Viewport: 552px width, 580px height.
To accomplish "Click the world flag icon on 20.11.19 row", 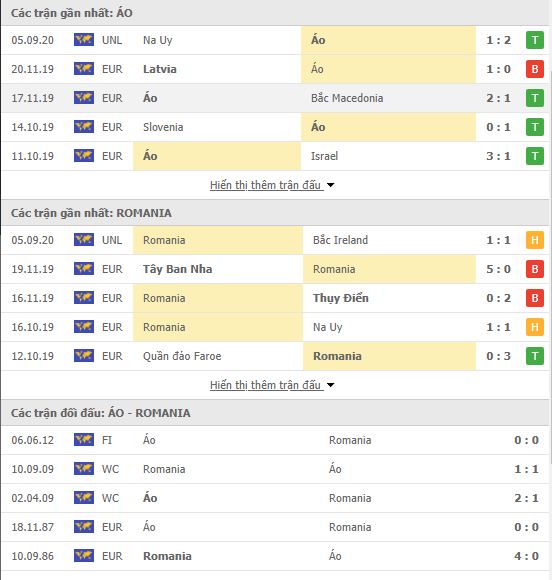I will tap(84, 69).
